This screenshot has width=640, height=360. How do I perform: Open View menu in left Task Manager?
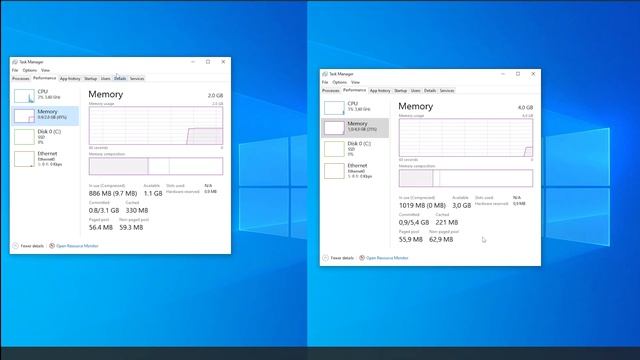tap(45, 70)
